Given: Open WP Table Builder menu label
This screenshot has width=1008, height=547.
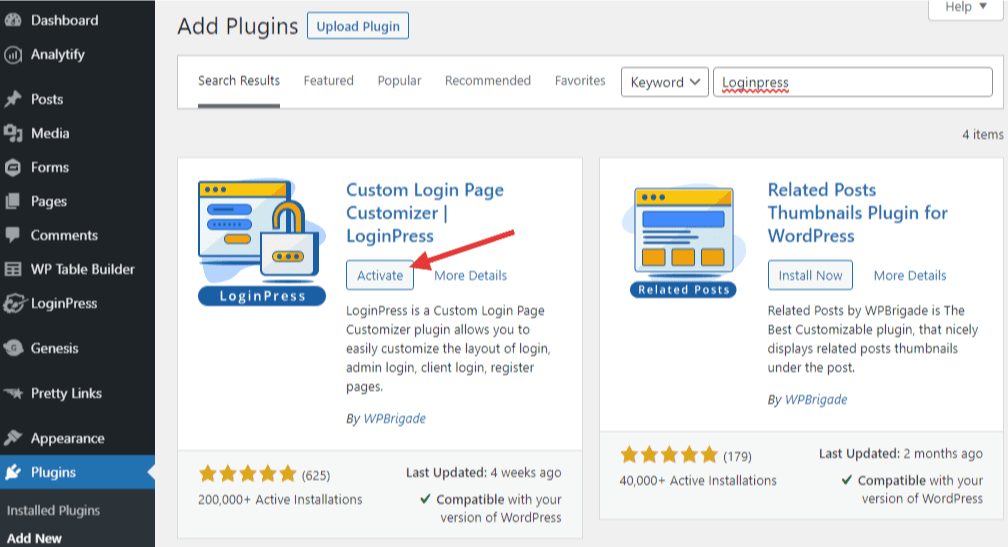Looking at the screenshot, I should pyautogui.click(x=83, y=269).
